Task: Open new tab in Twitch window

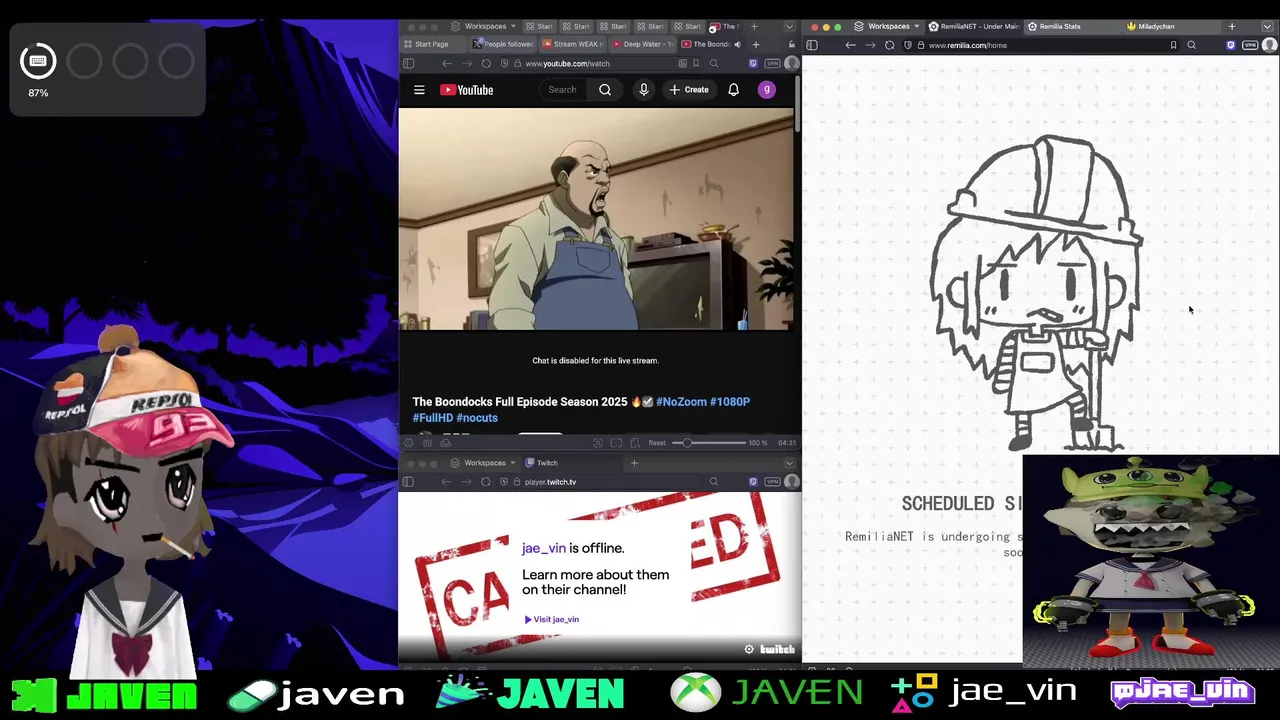Action: [x=634, y=463]
